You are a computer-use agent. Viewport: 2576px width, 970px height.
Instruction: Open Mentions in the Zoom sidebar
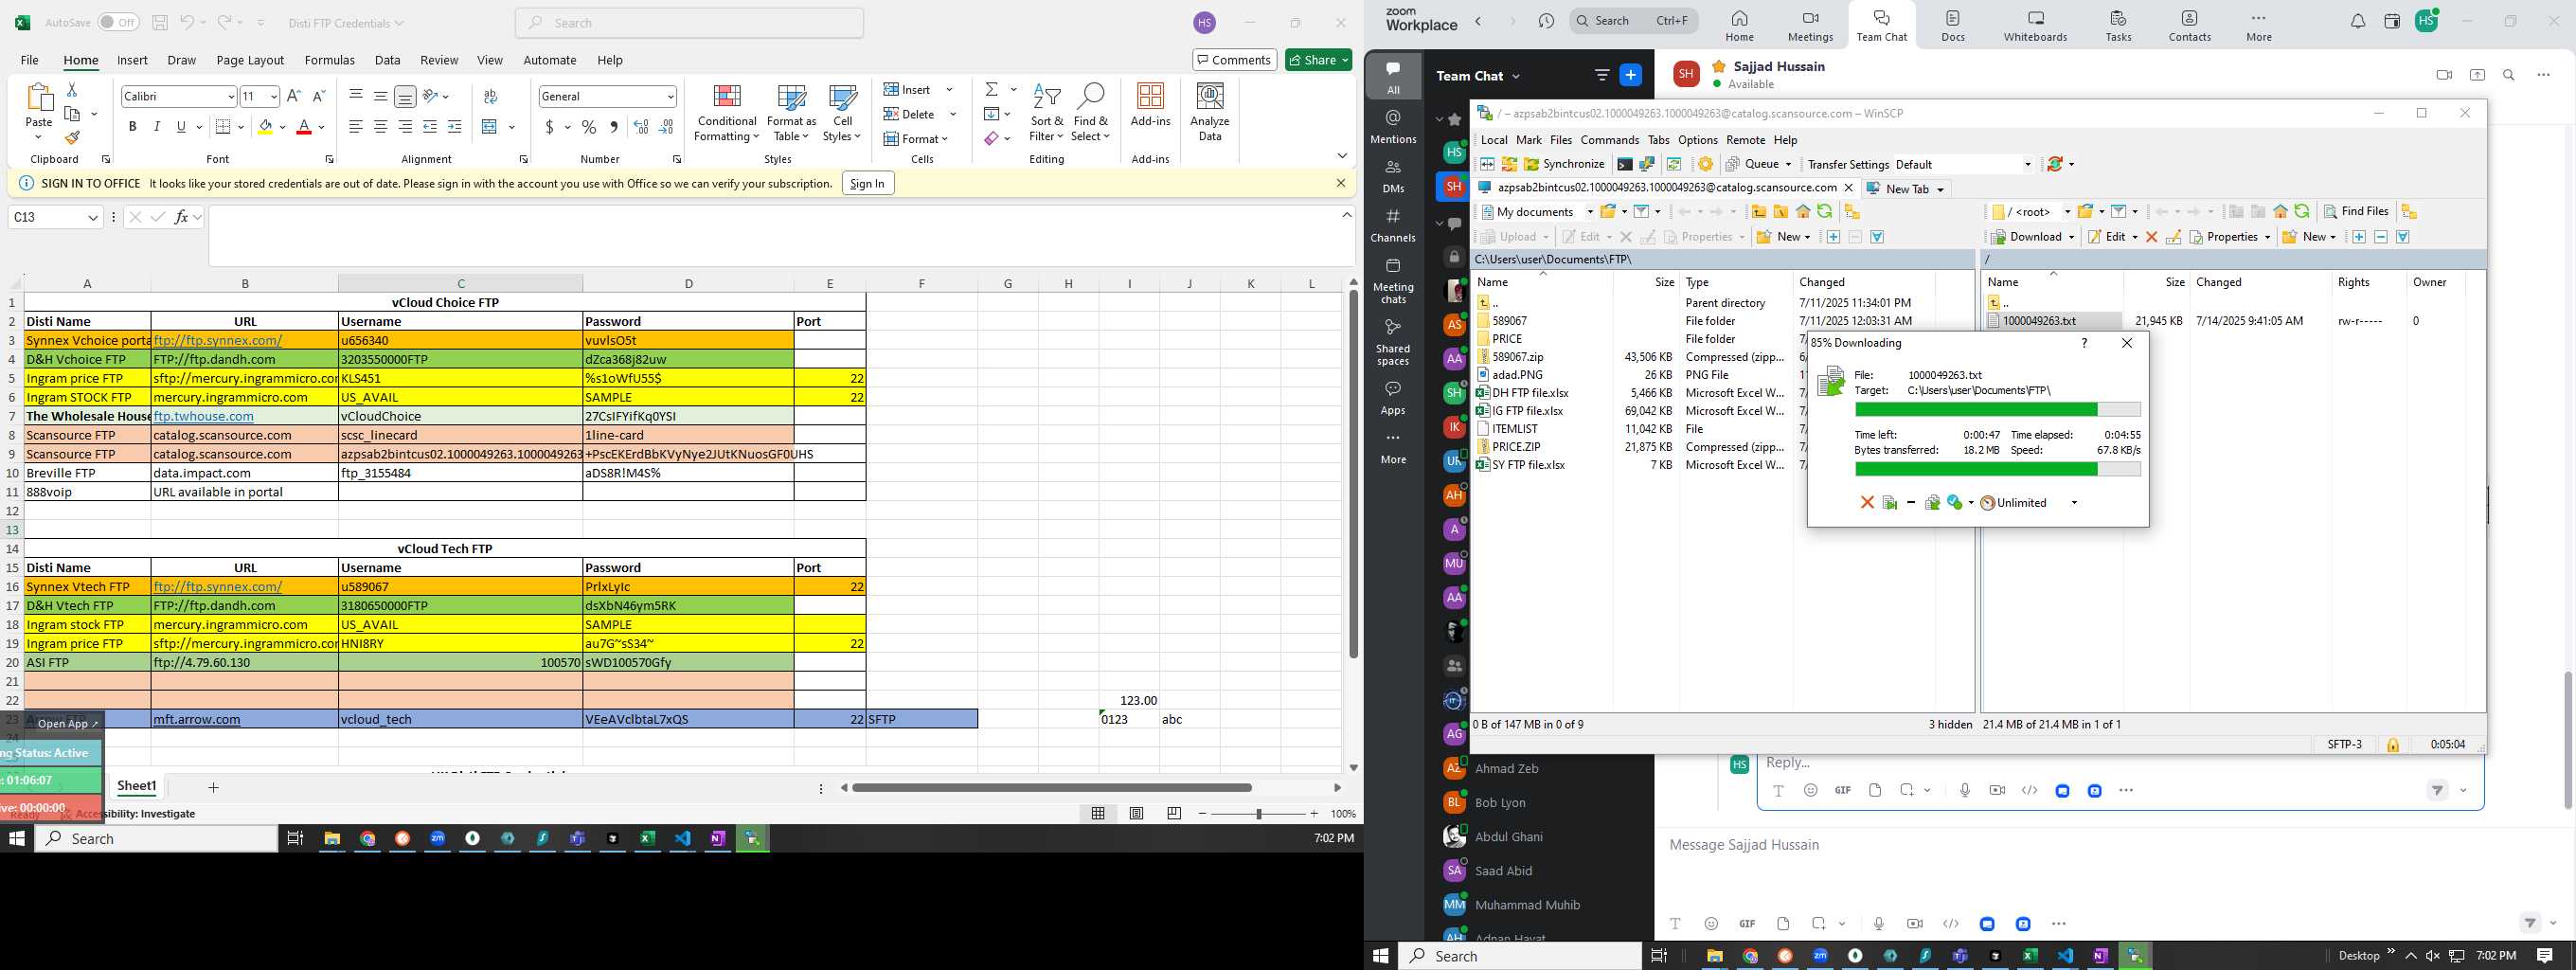coord(1393,127)
